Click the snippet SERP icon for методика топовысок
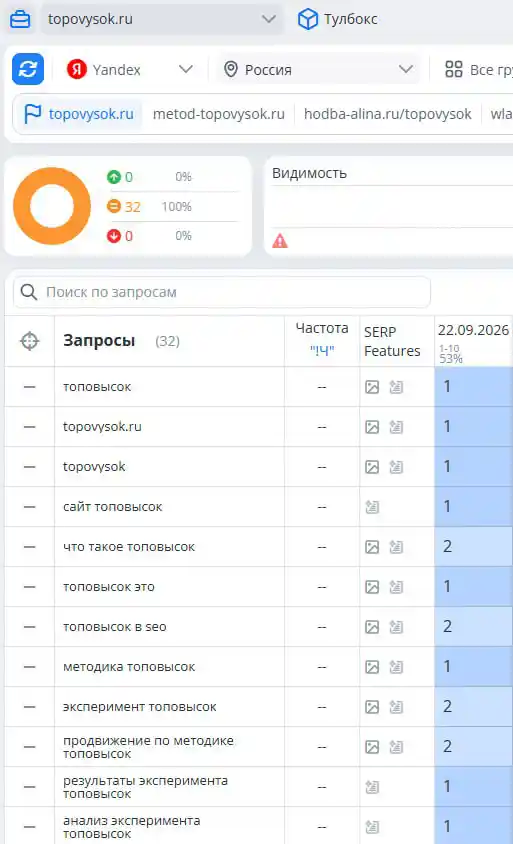The image size is (513, 844). (x=396, y=667)
